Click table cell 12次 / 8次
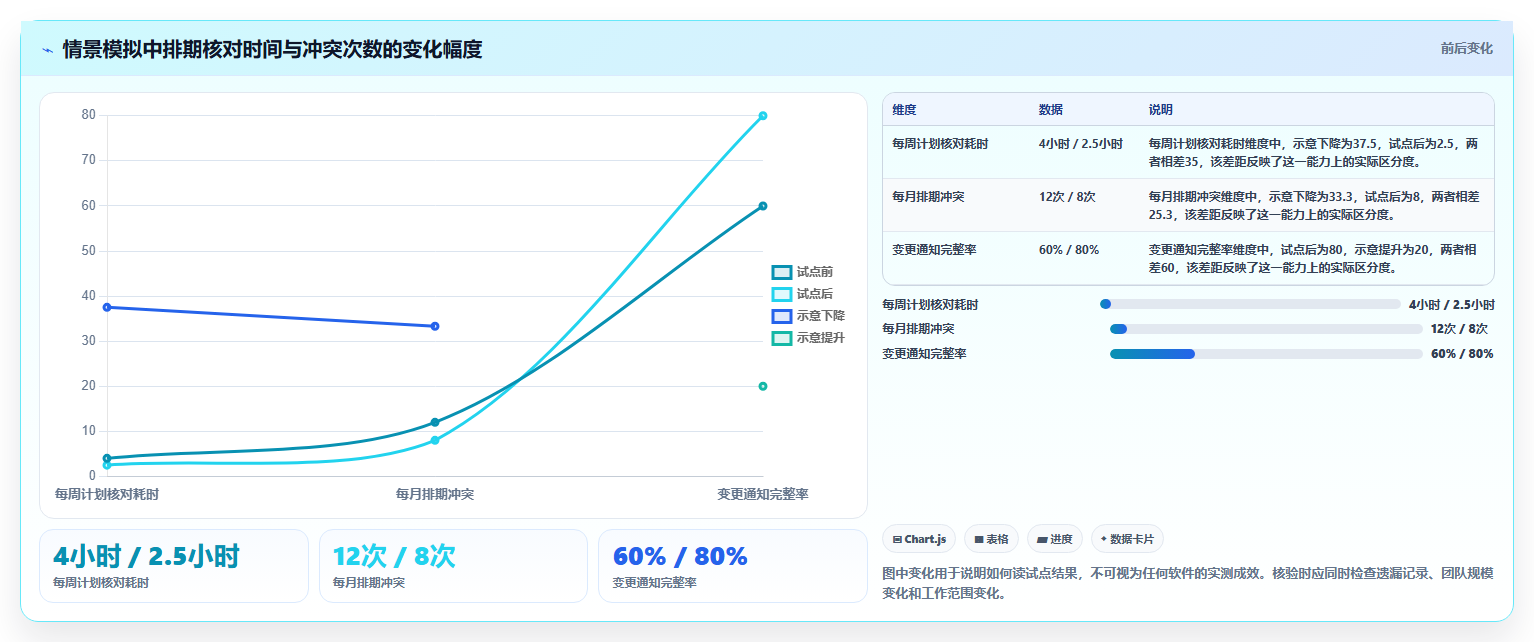Viewport: 1534px width, 642px height. [1067, 197]
